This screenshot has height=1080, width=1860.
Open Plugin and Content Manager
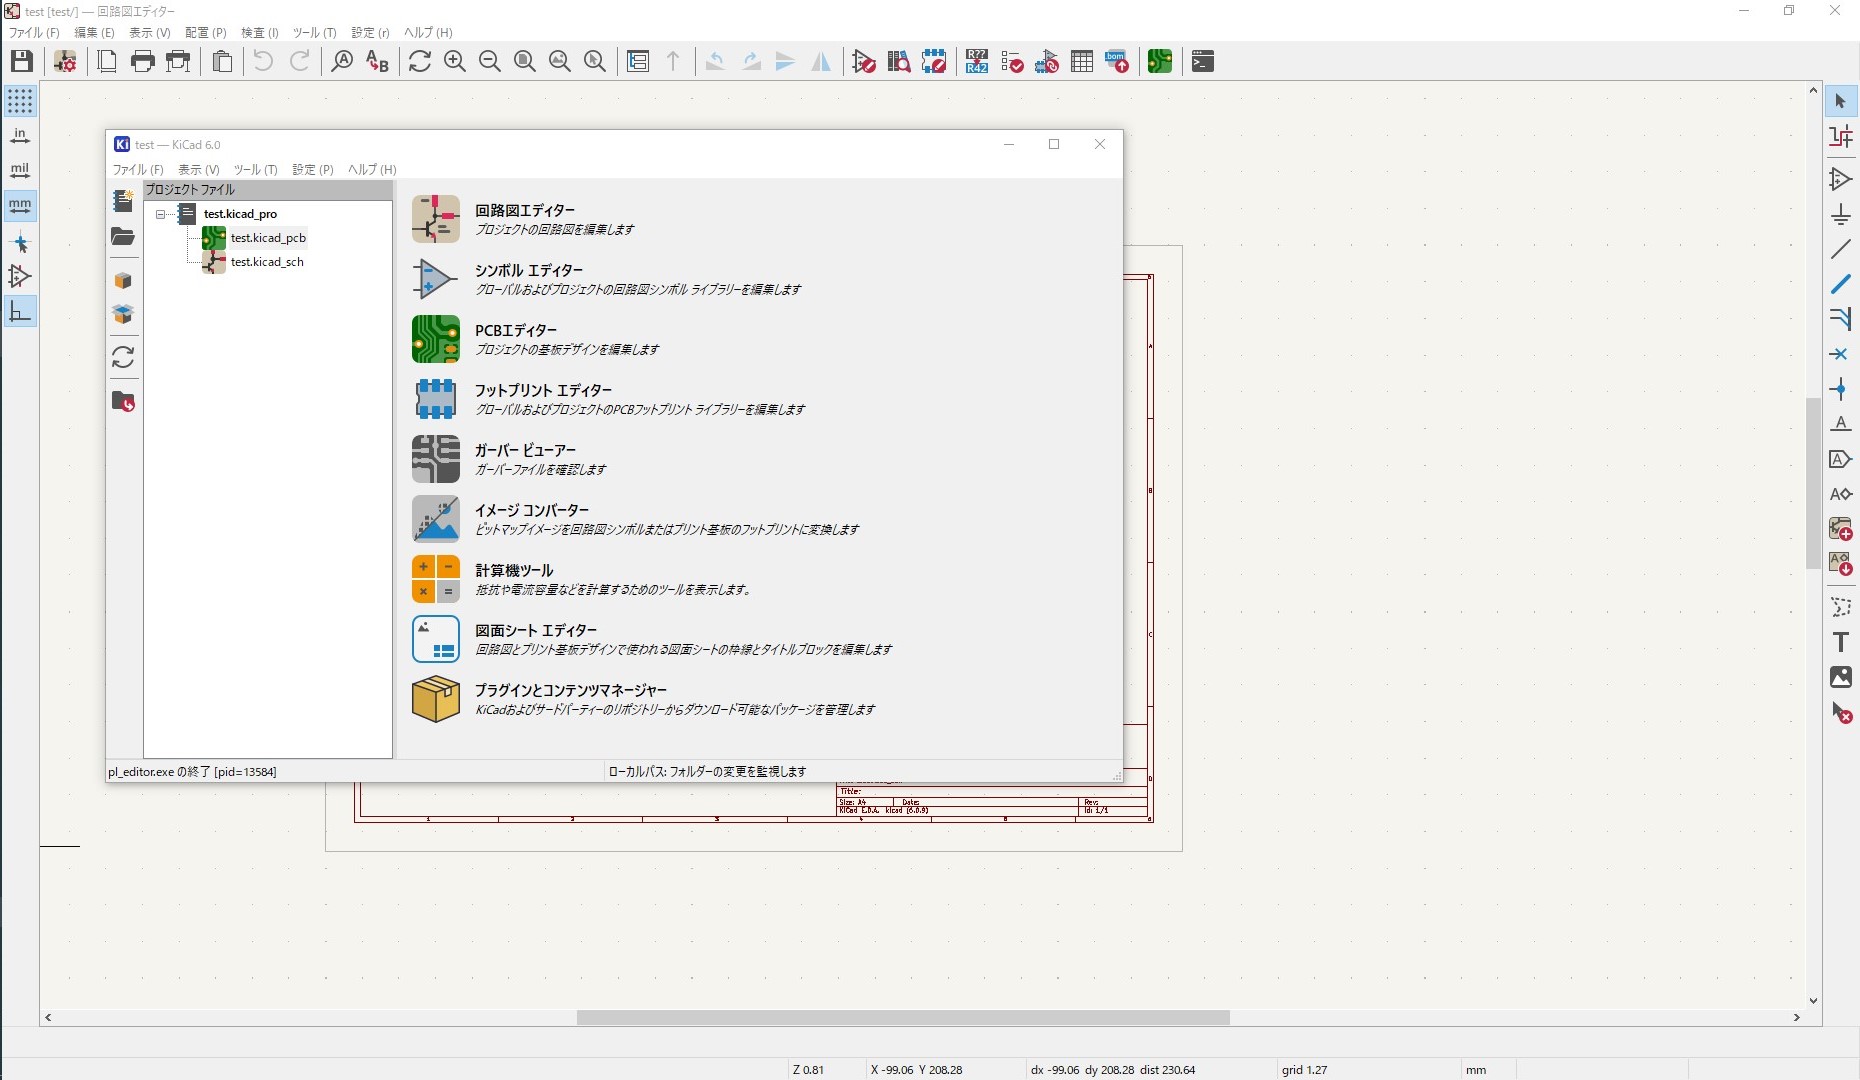[435, 699]
